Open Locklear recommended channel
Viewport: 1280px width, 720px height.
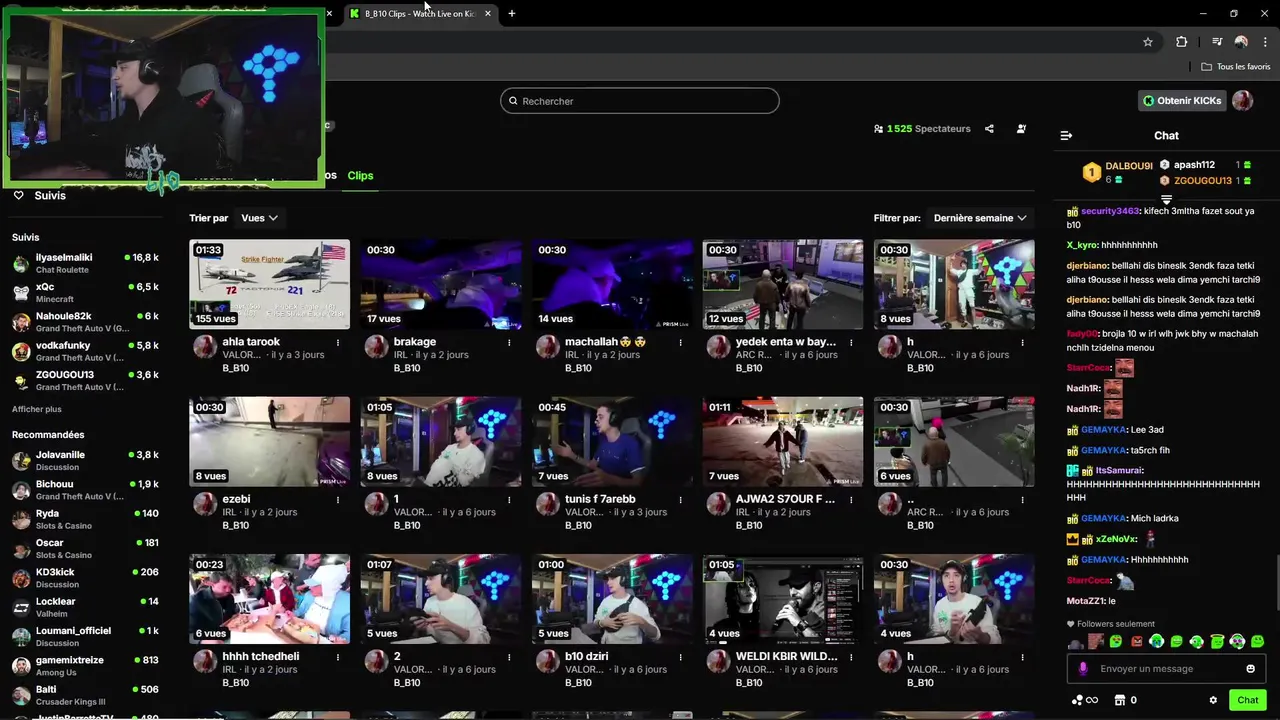pyautogui.click(x=85, y=607)
